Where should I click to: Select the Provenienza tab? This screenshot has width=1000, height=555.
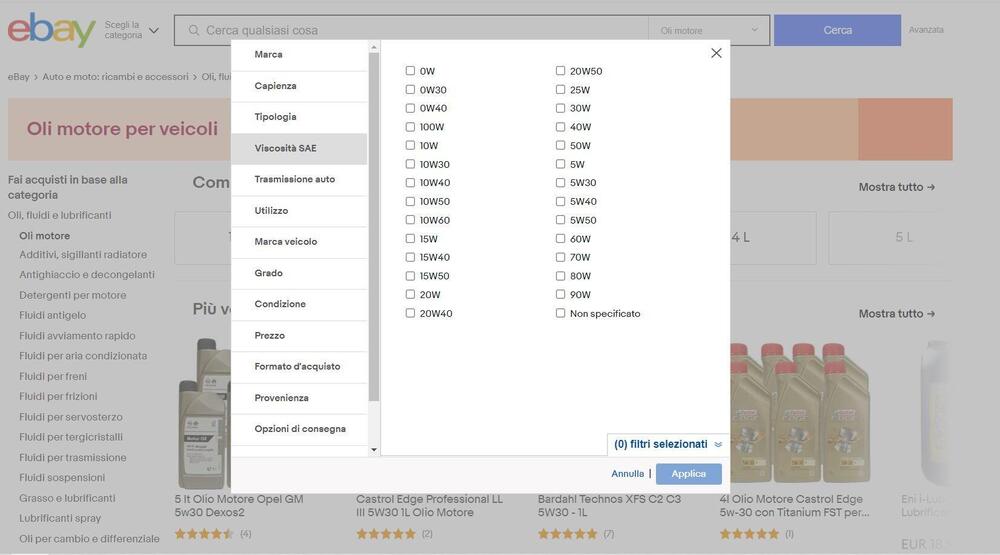point(299,399)
